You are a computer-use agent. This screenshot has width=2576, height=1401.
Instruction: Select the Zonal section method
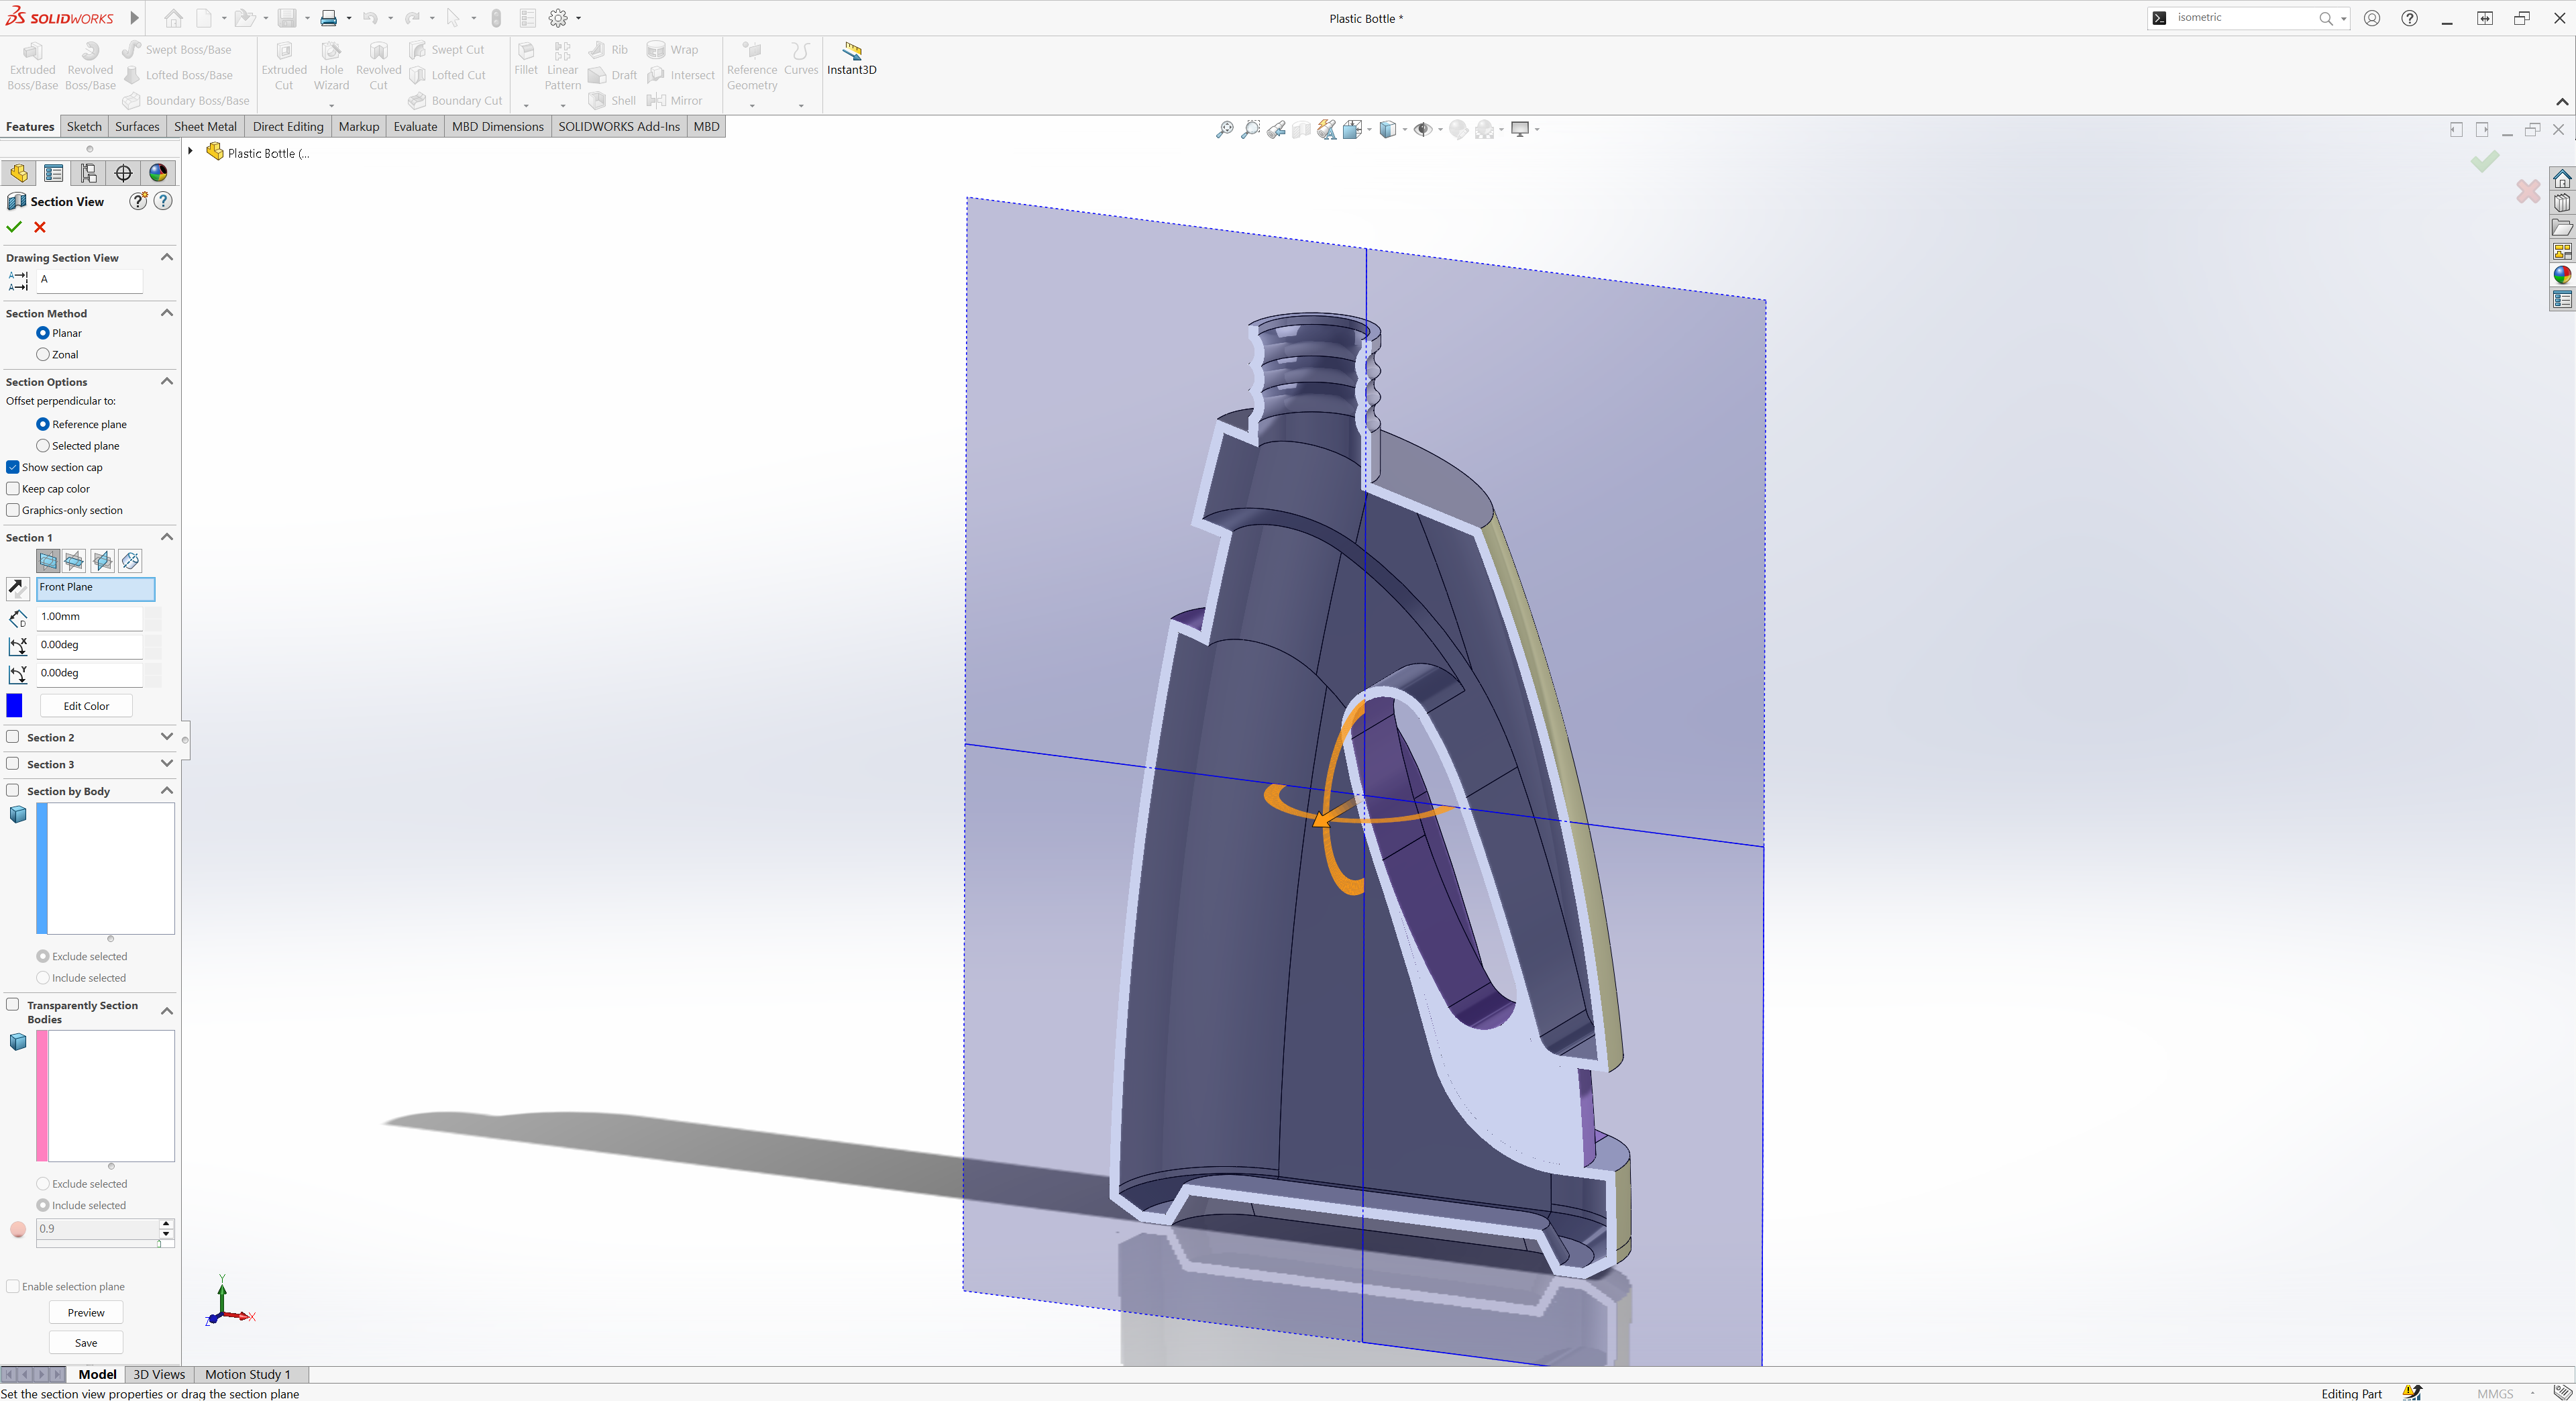pos(43,354)
